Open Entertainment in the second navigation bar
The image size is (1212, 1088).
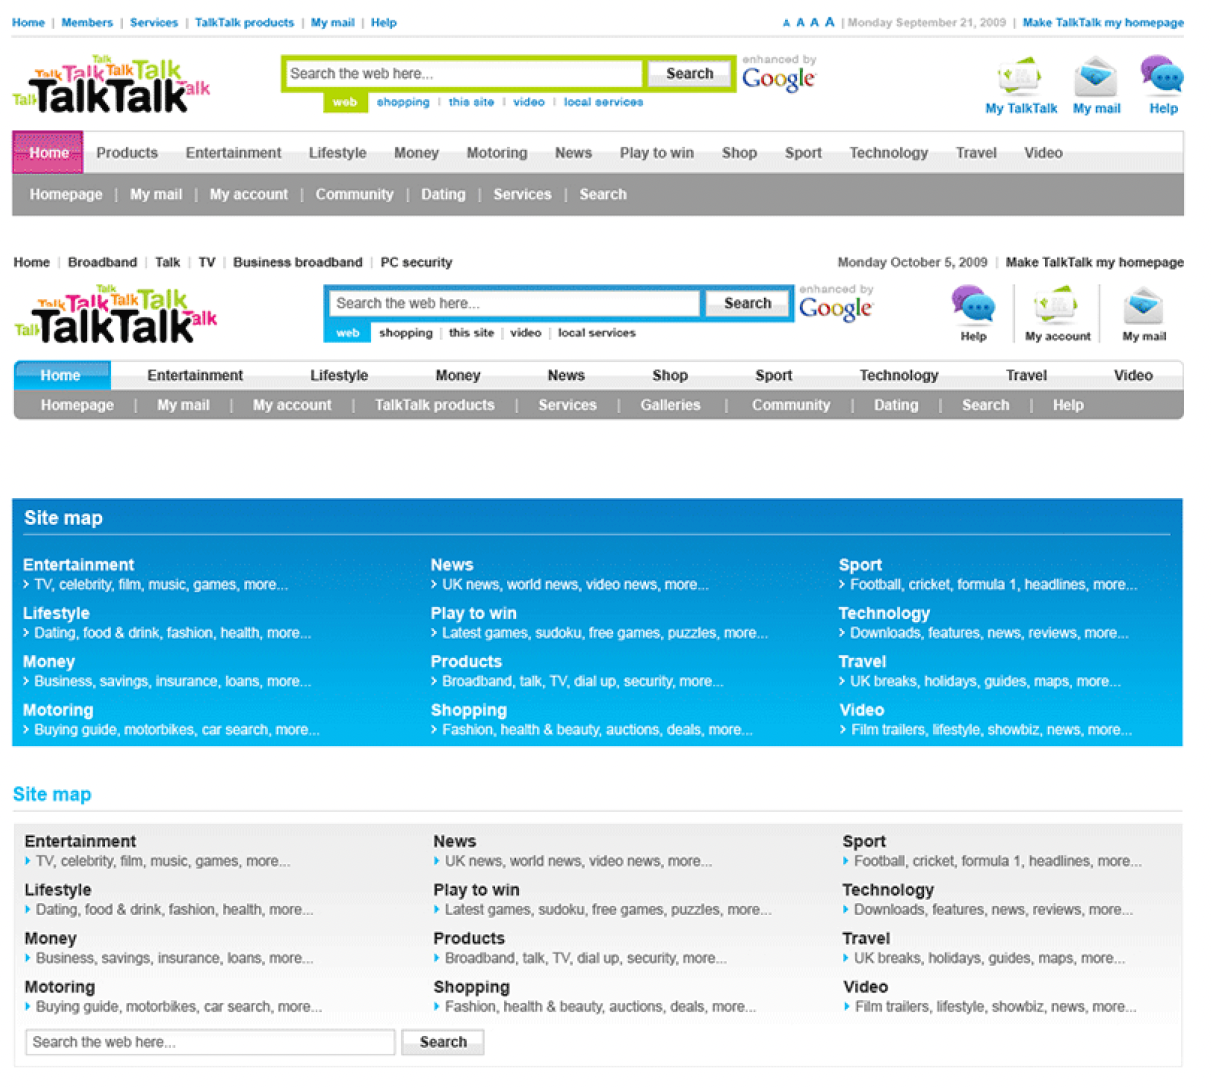click(195, 375)
